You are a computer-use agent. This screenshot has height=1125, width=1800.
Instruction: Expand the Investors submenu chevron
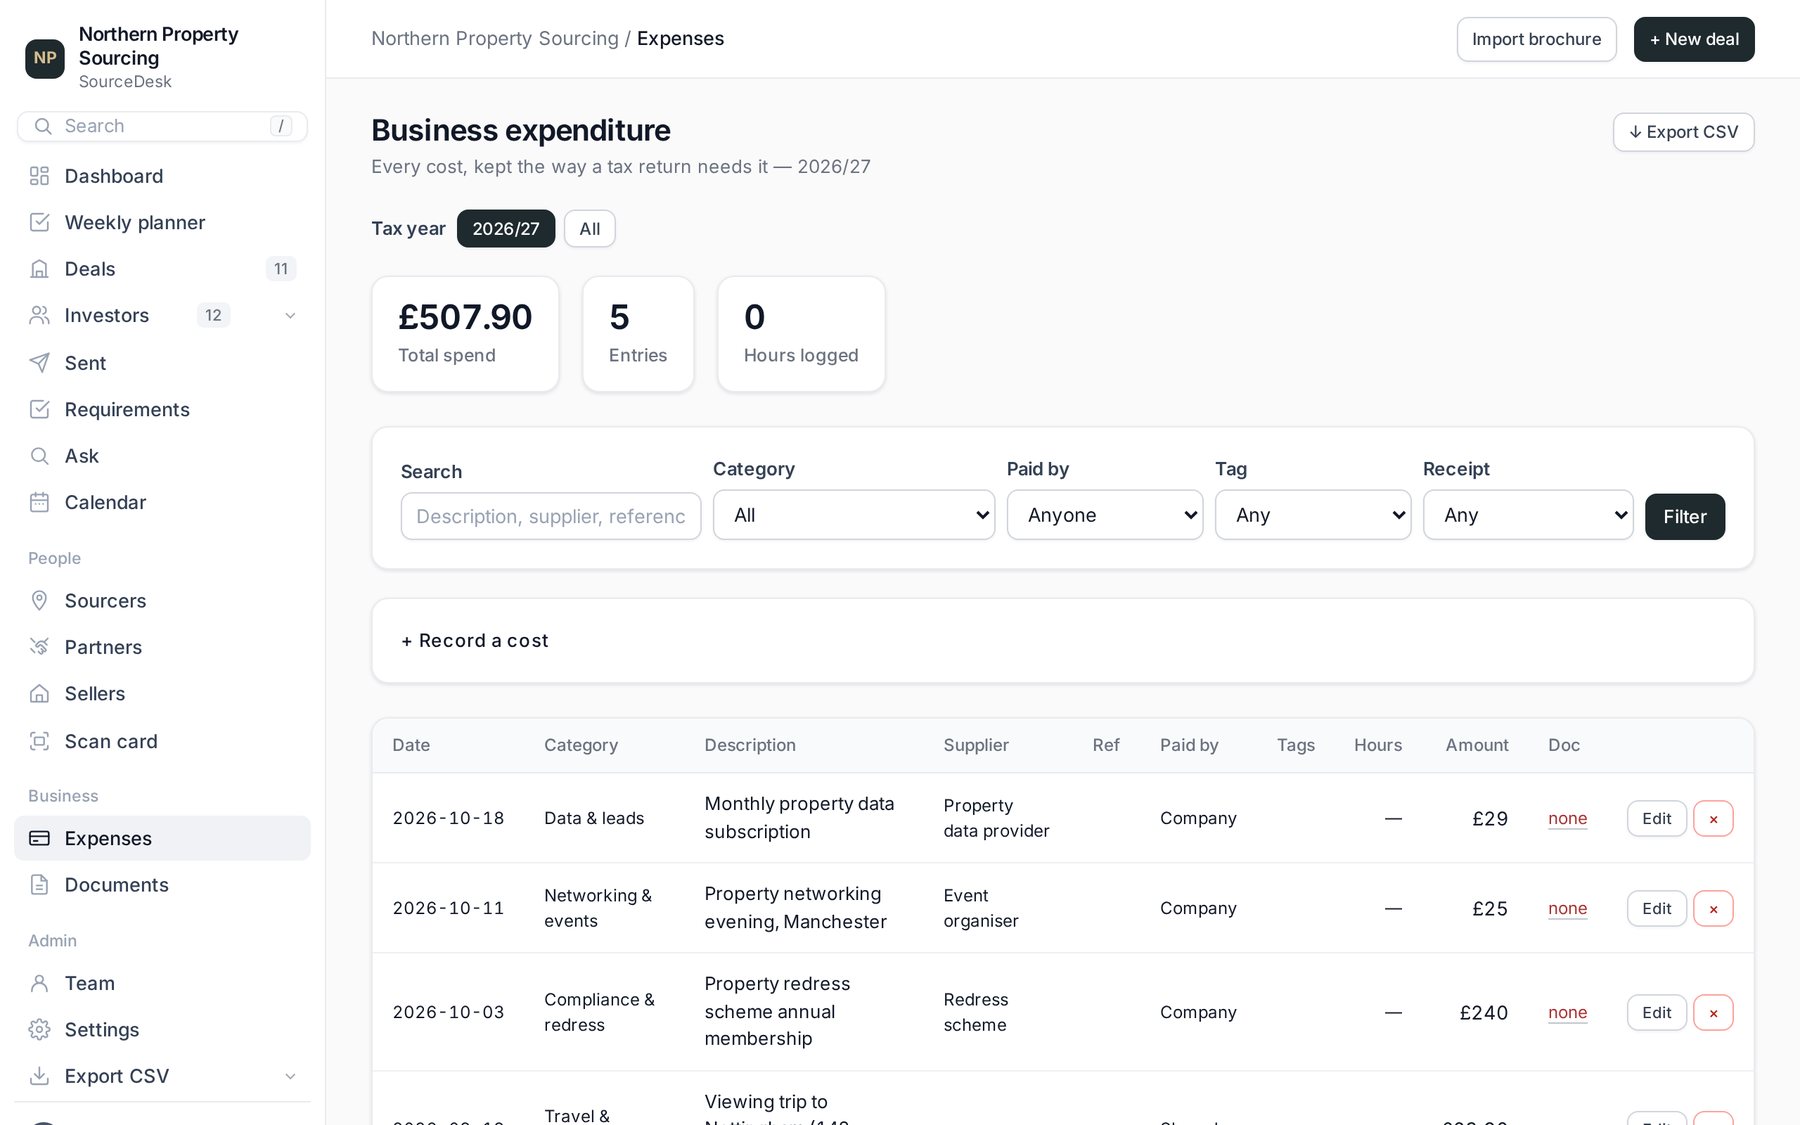pos(290,316)
